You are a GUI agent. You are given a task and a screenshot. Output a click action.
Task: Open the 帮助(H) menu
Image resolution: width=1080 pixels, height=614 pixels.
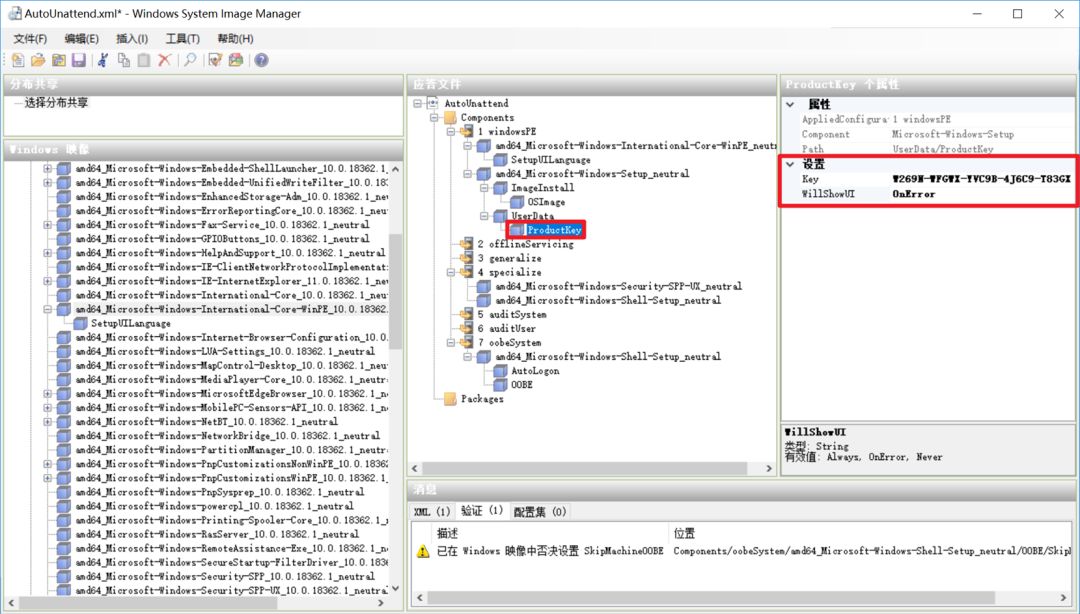[x=235, y=39]
